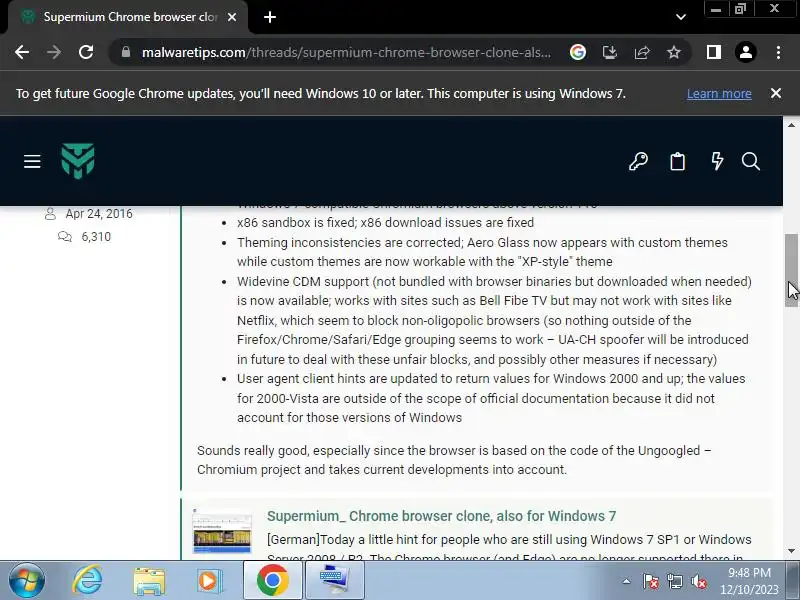Click the article preview thumbnail image
This screenshot has height=600, width=800.
tap(222, 532)
